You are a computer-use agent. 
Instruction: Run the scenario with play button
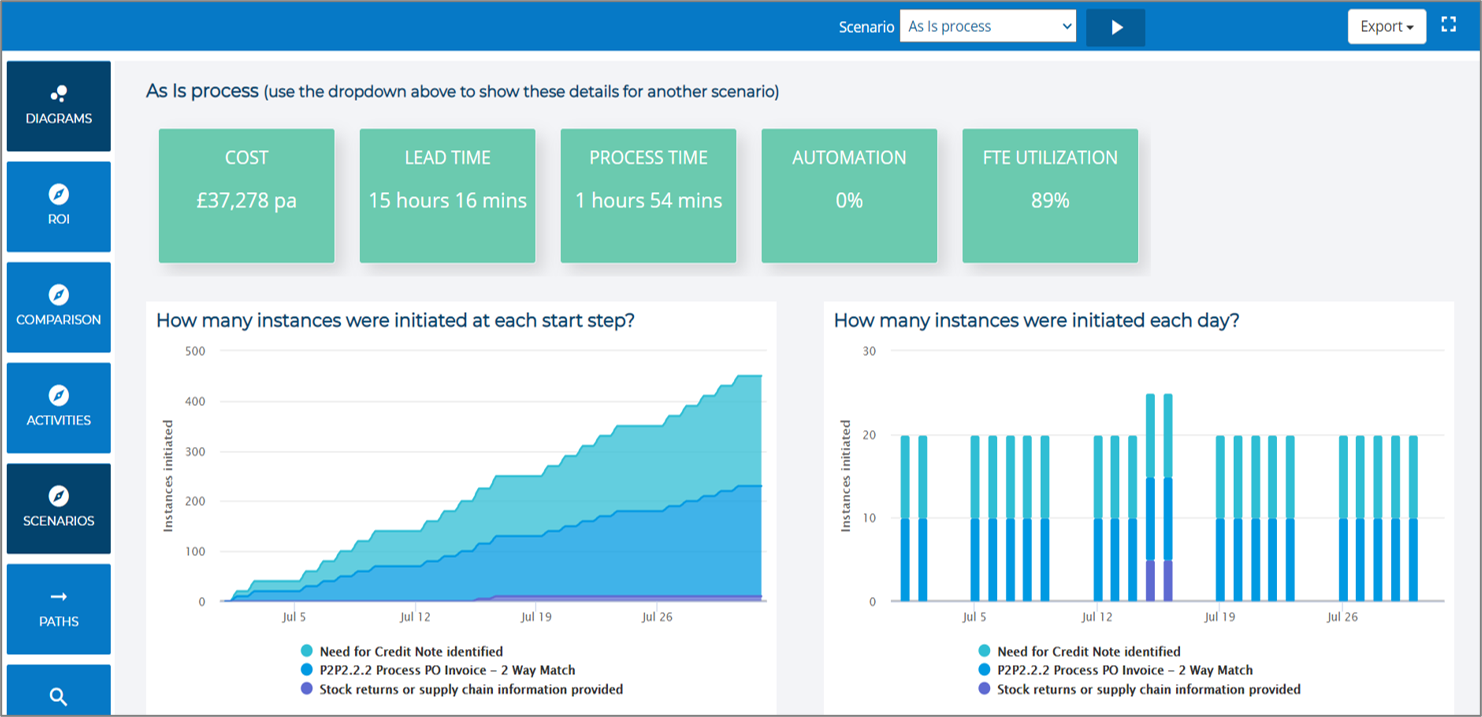1116,27
